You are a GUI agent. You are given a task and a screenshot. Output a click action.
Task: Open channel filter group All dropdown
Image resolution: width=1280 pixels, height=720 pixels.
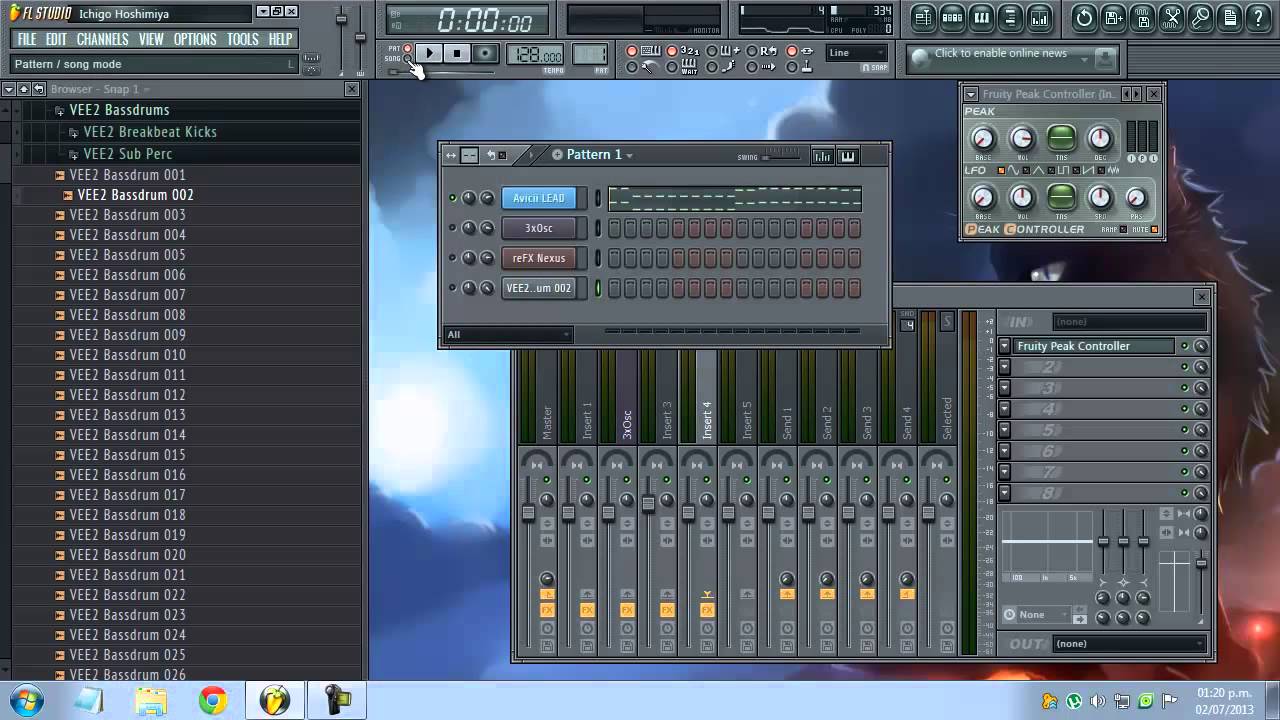point(508,334)
